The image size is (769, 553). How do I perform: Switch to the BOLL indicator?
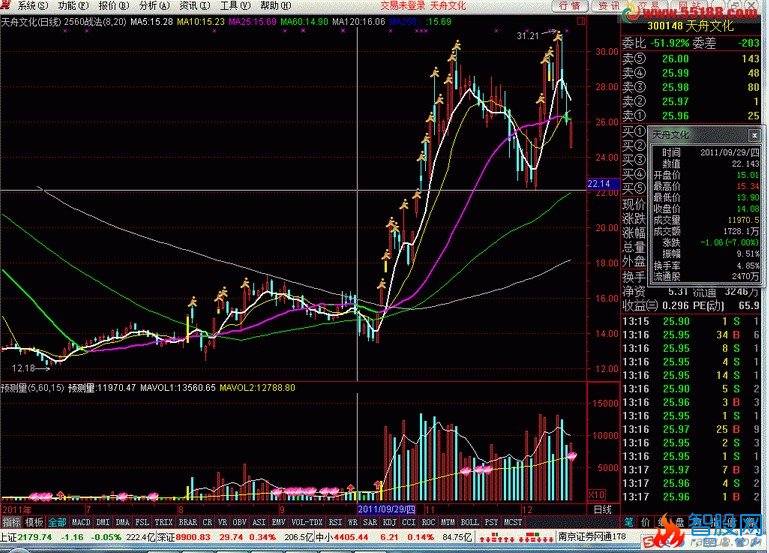470,523
